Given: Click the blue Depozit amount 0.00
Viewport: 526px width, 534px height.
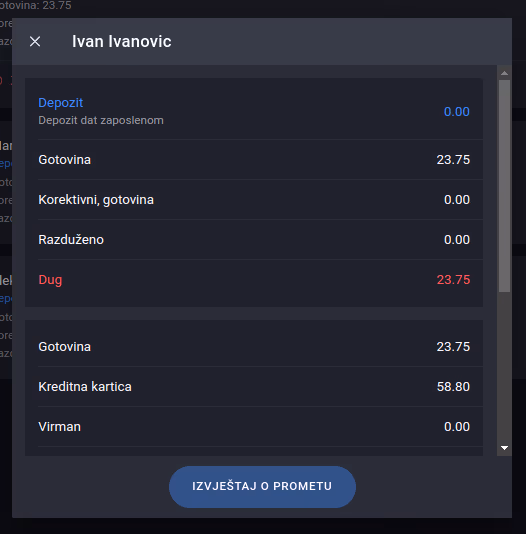Looking at the screenshot, I should click(x=457, y=112).
